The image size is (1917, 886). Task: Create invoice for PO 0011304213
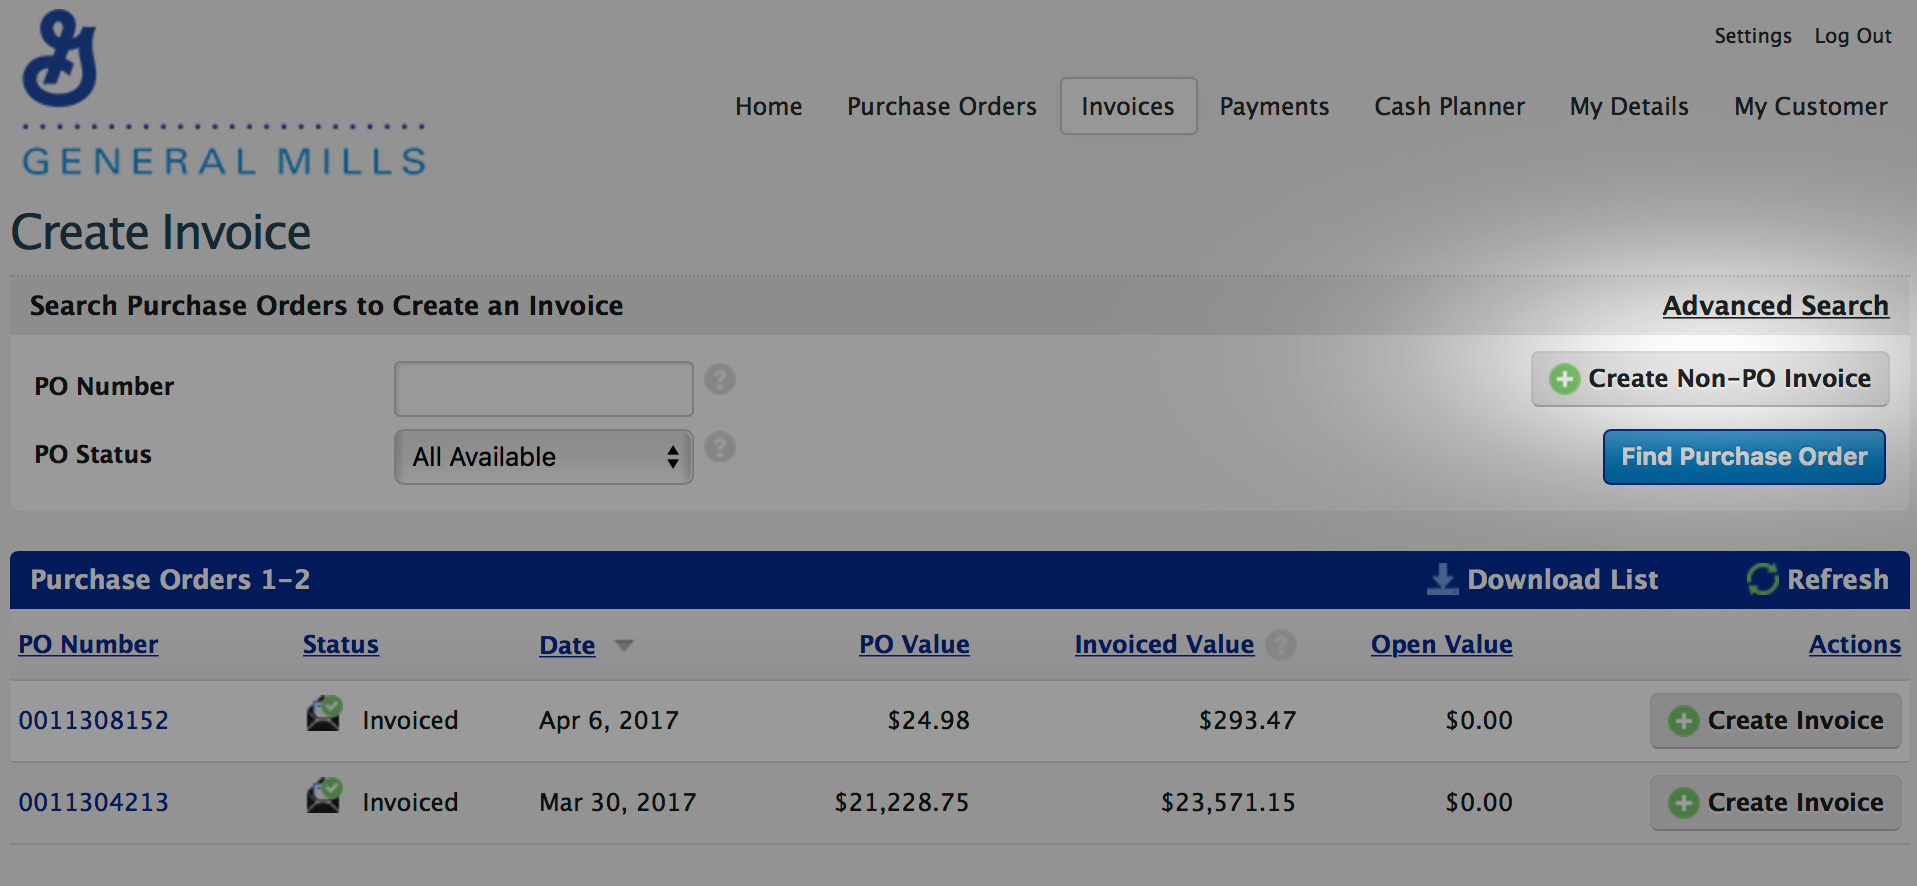pos(1776,803)
